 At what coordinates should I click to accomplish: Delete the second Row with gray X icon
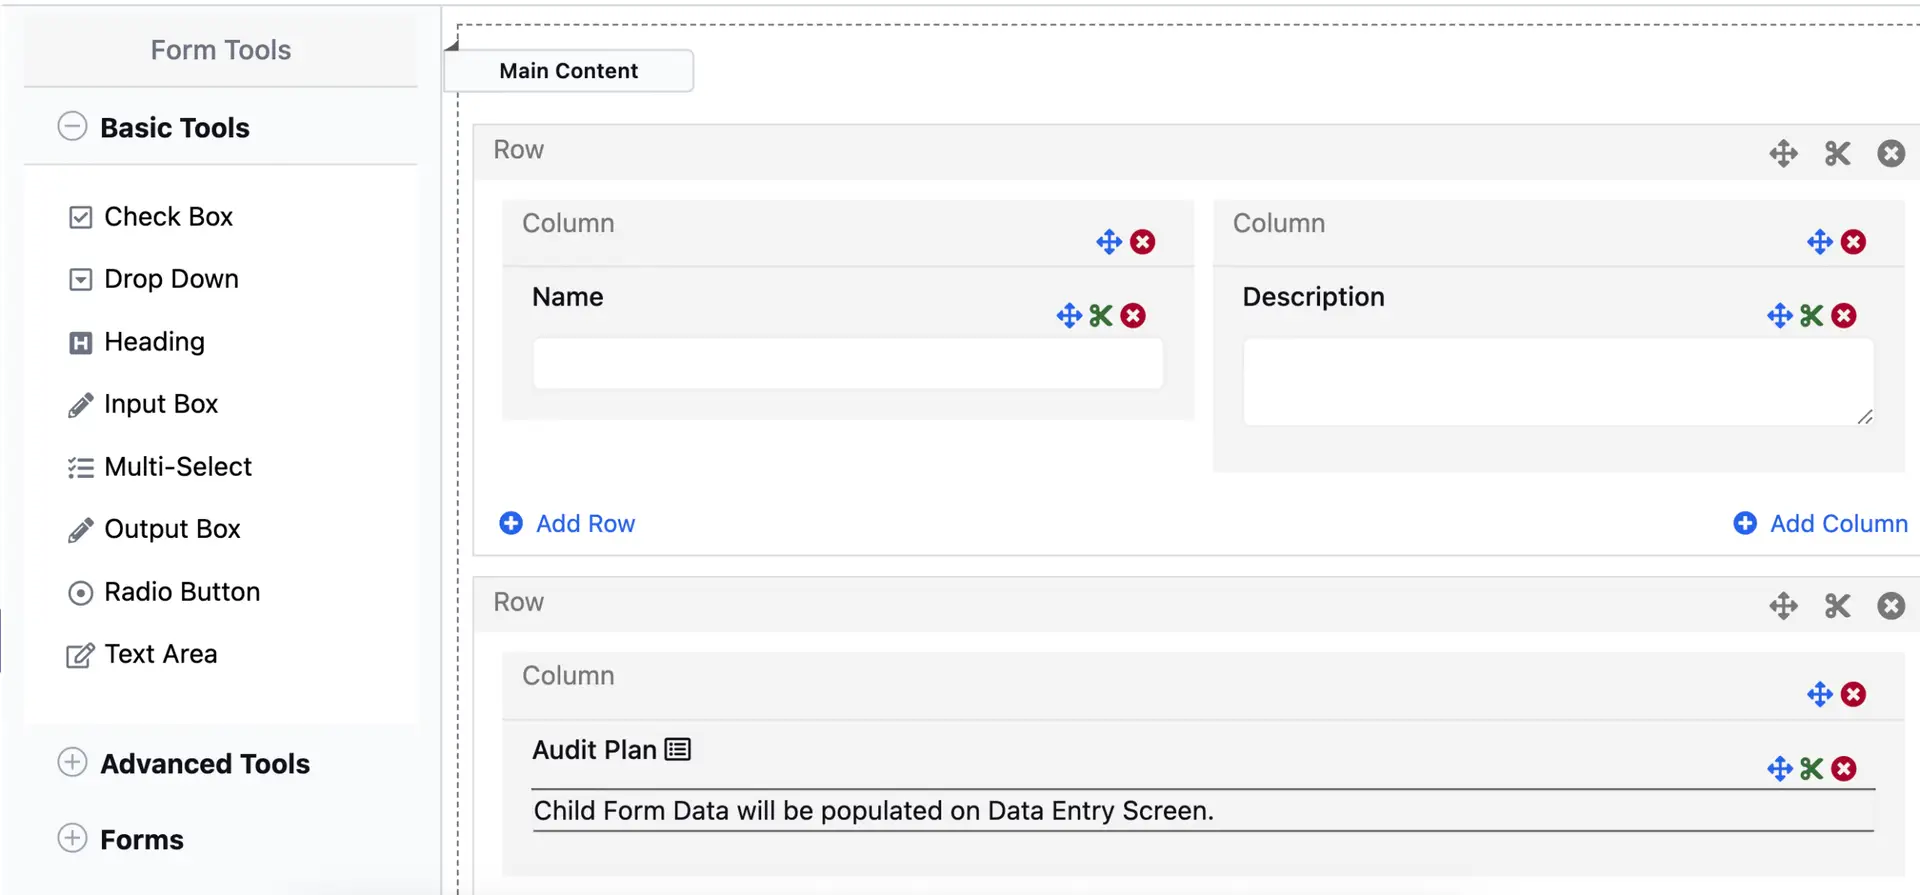pos(1890,606)
